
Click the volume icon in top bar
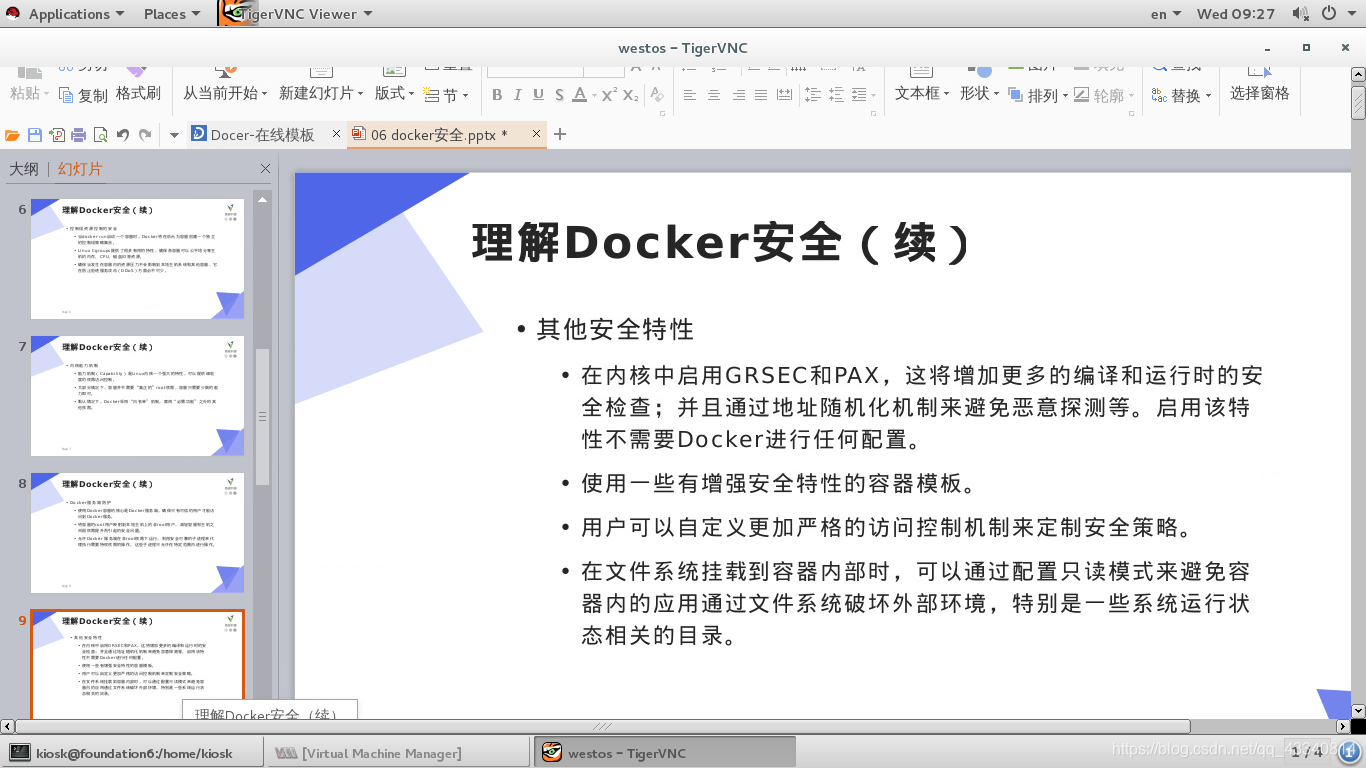pyautogui.click(x=1300, y=14)
